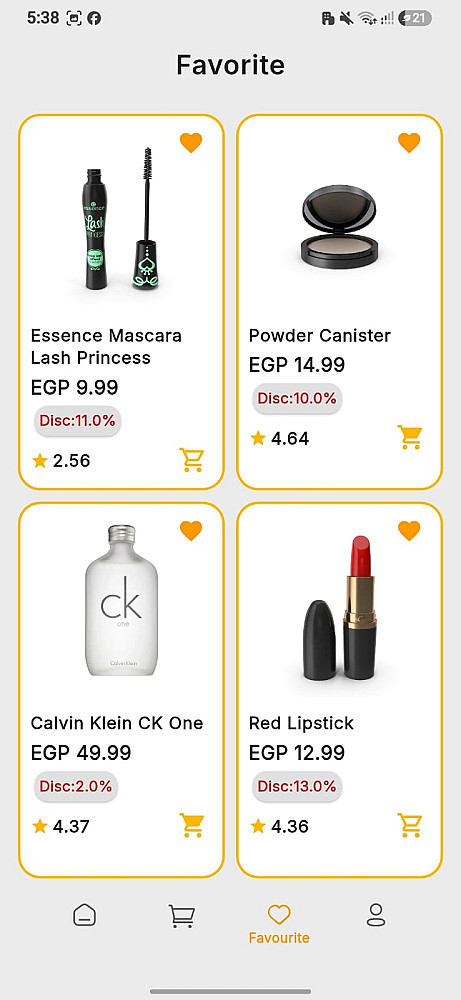
Task: Open the Profile tab
Action: (x=376, y=915)
